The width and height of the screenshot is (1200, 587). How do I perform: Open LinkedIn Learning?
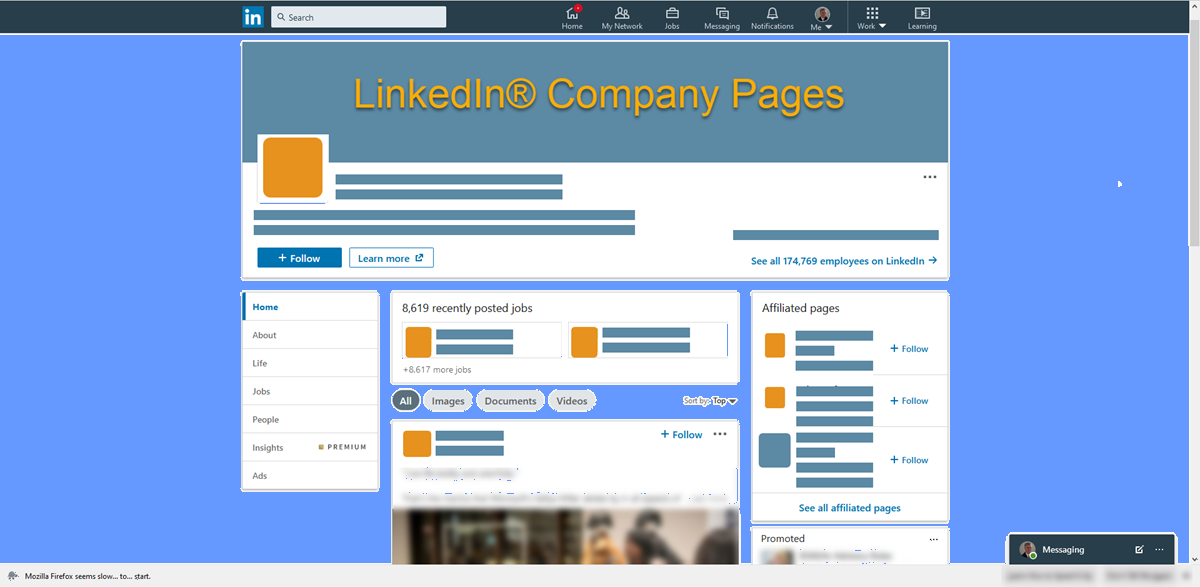pos(921,17)
